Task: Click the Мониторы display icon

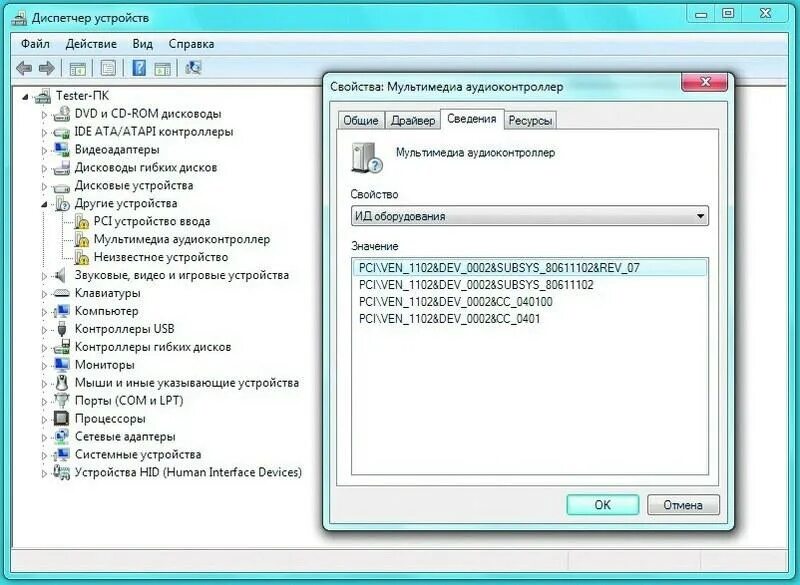Action: [62, 365]
